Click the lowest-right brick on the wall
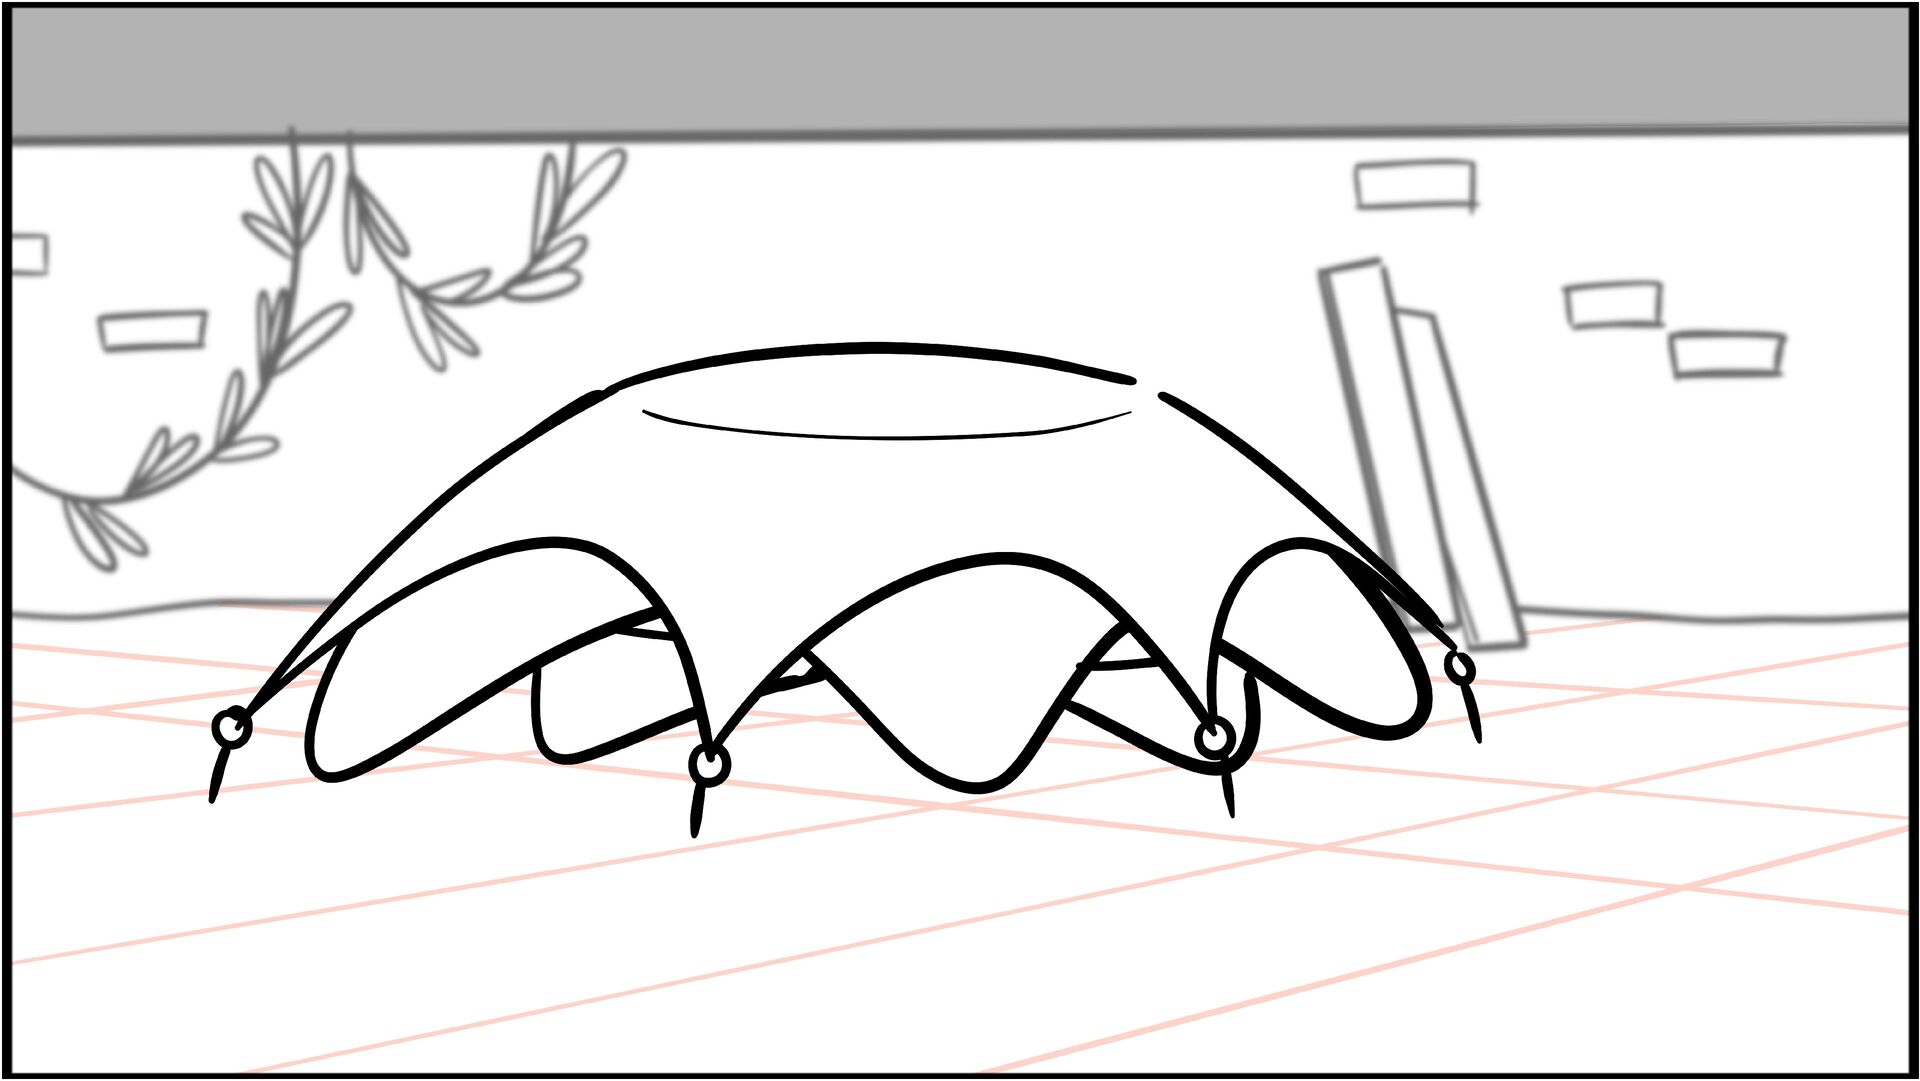 [x=1728, y=355]
